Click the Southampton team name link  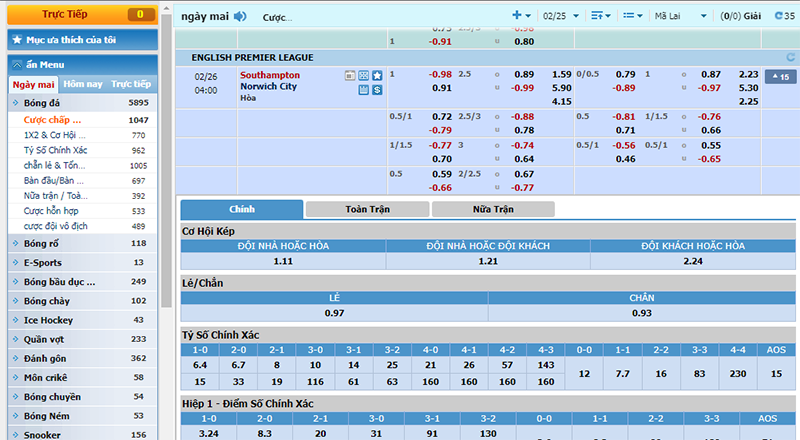pyautogui.click(x=269, y=75)
